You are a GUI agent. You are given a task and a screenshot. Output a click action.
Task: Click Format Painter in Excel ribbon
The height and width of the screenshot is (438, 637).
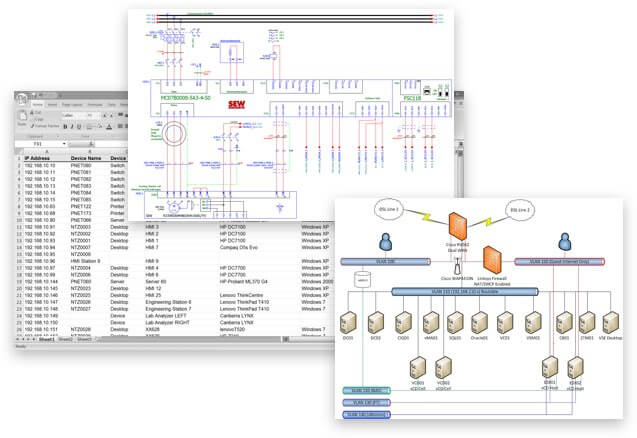click(x=45, y=126)
